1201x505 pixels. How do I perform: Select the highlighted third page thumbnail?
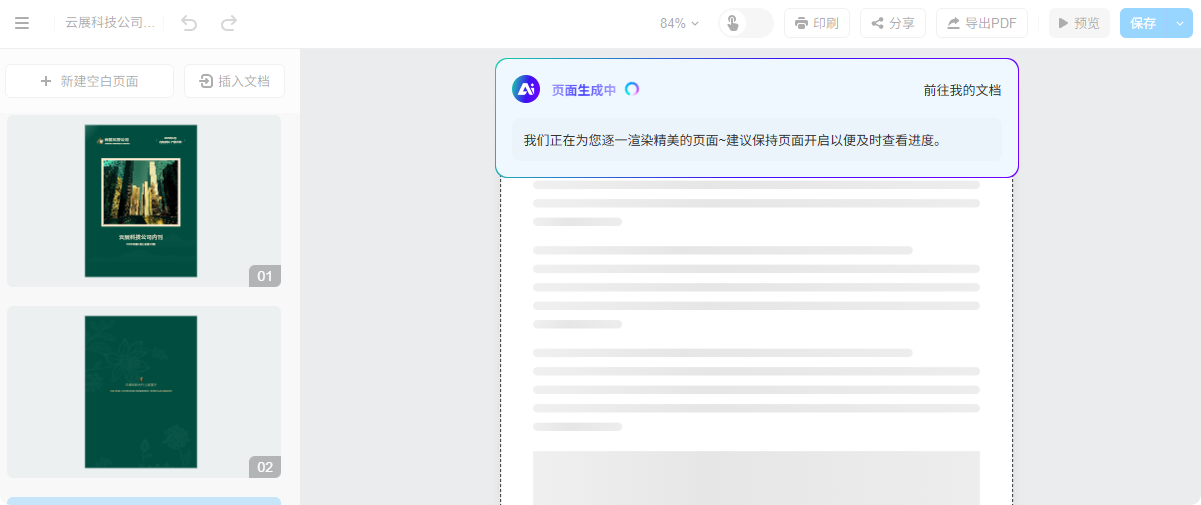tap(144, 500)
